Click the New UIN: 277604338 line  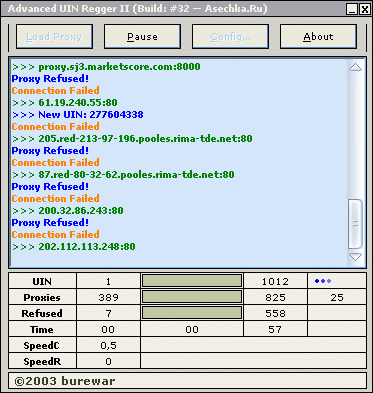(78, 115)
